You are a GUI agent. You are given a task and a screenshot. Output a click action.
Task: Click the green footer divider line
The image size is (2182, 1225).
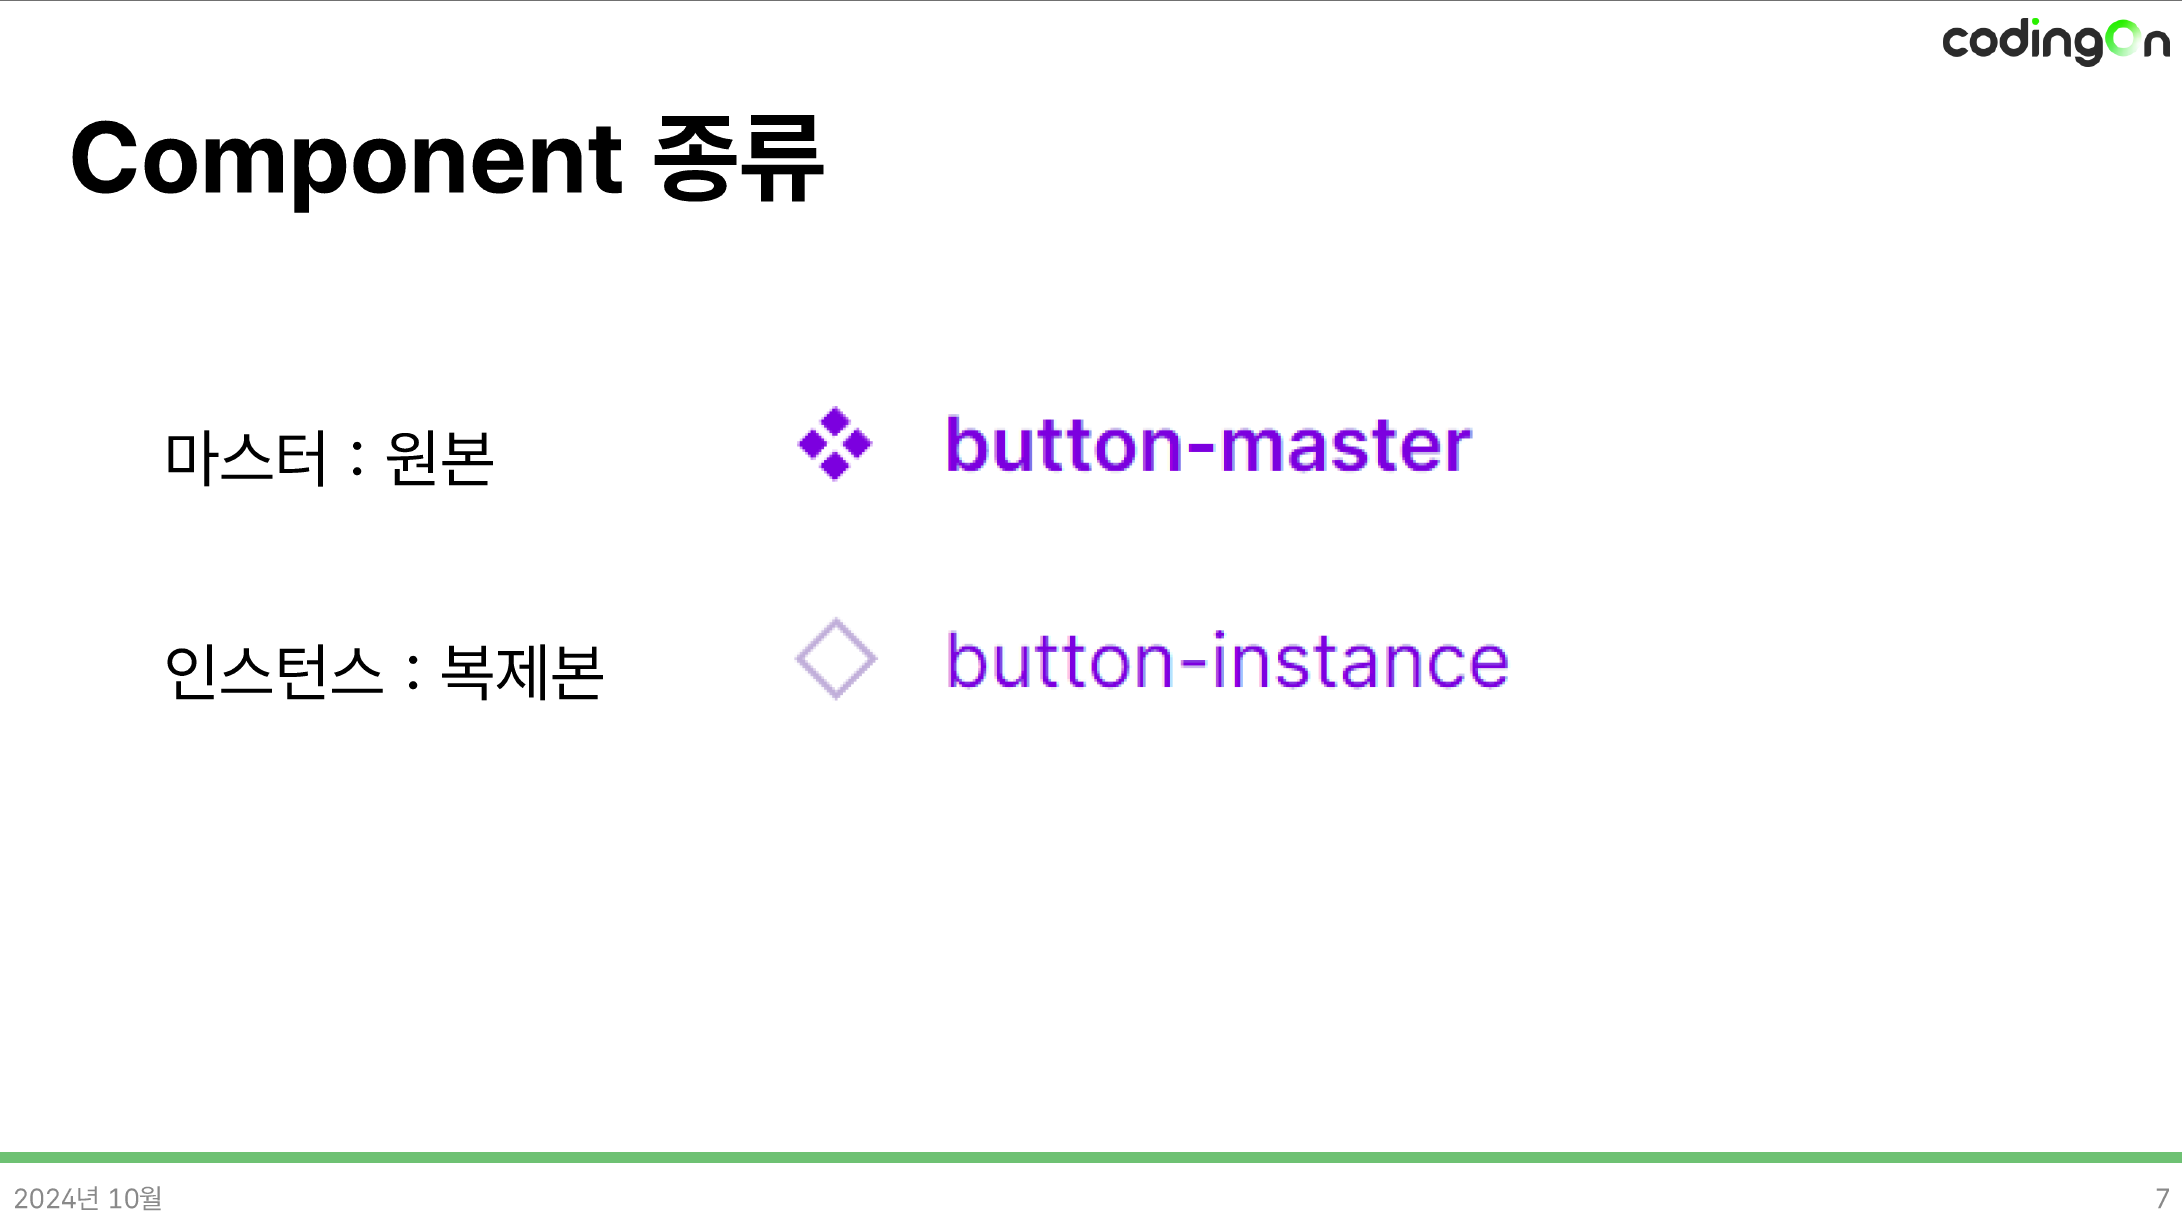[x=1091, y=1157]
